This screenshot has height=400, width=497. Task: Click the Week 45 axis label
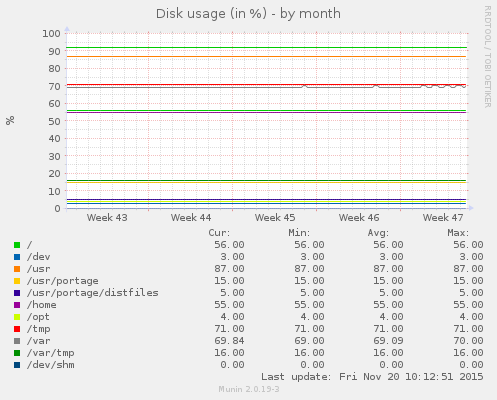275,218
